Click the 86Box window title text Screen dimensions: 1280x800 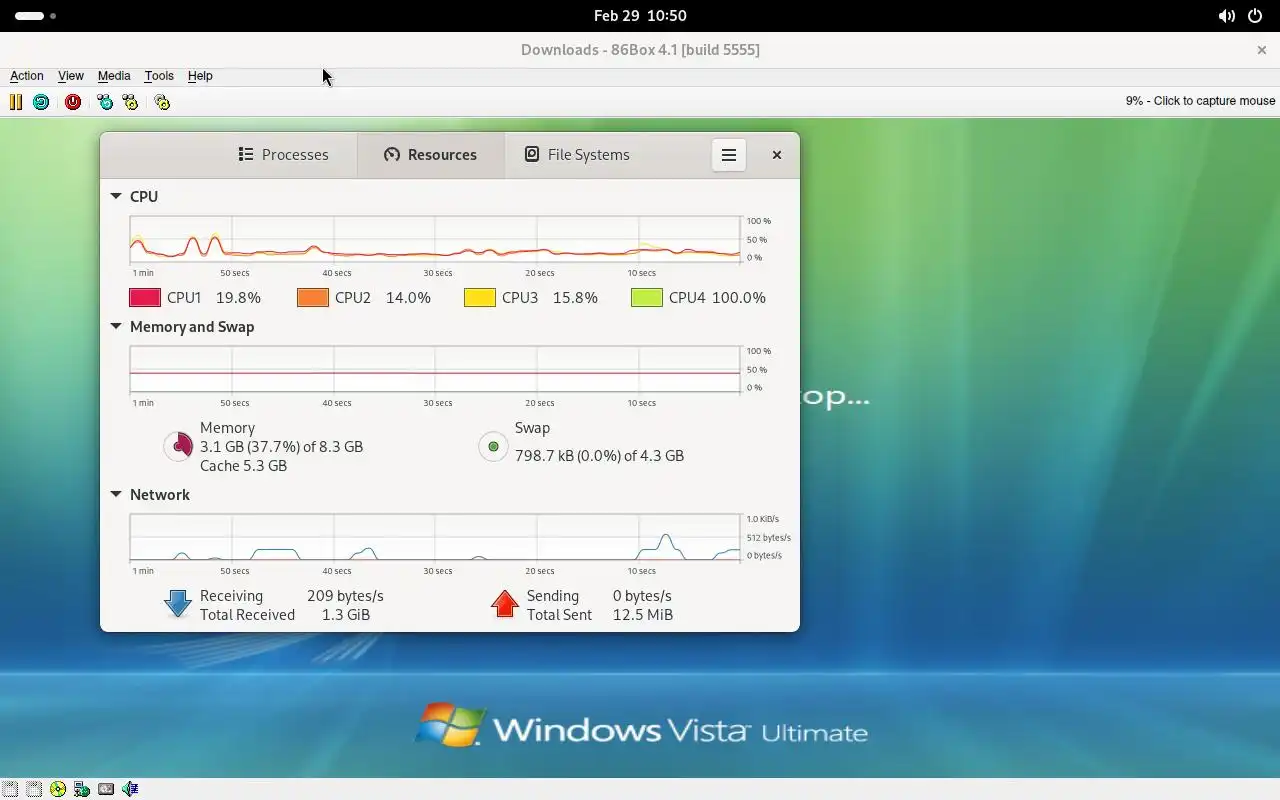click(640, 50)
